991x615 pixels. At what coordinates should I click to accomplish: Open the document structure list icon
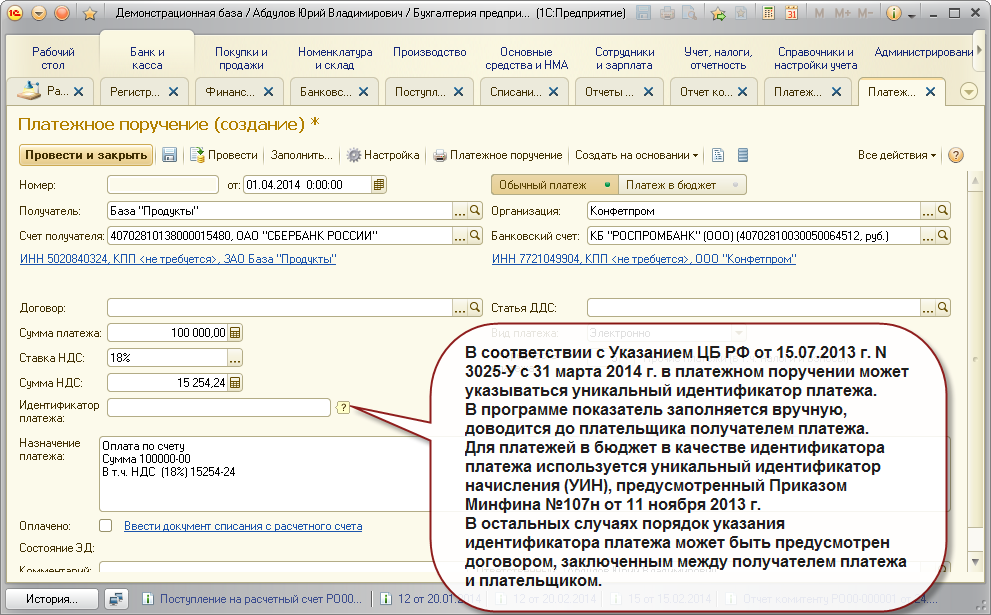[x=743, y=155]
